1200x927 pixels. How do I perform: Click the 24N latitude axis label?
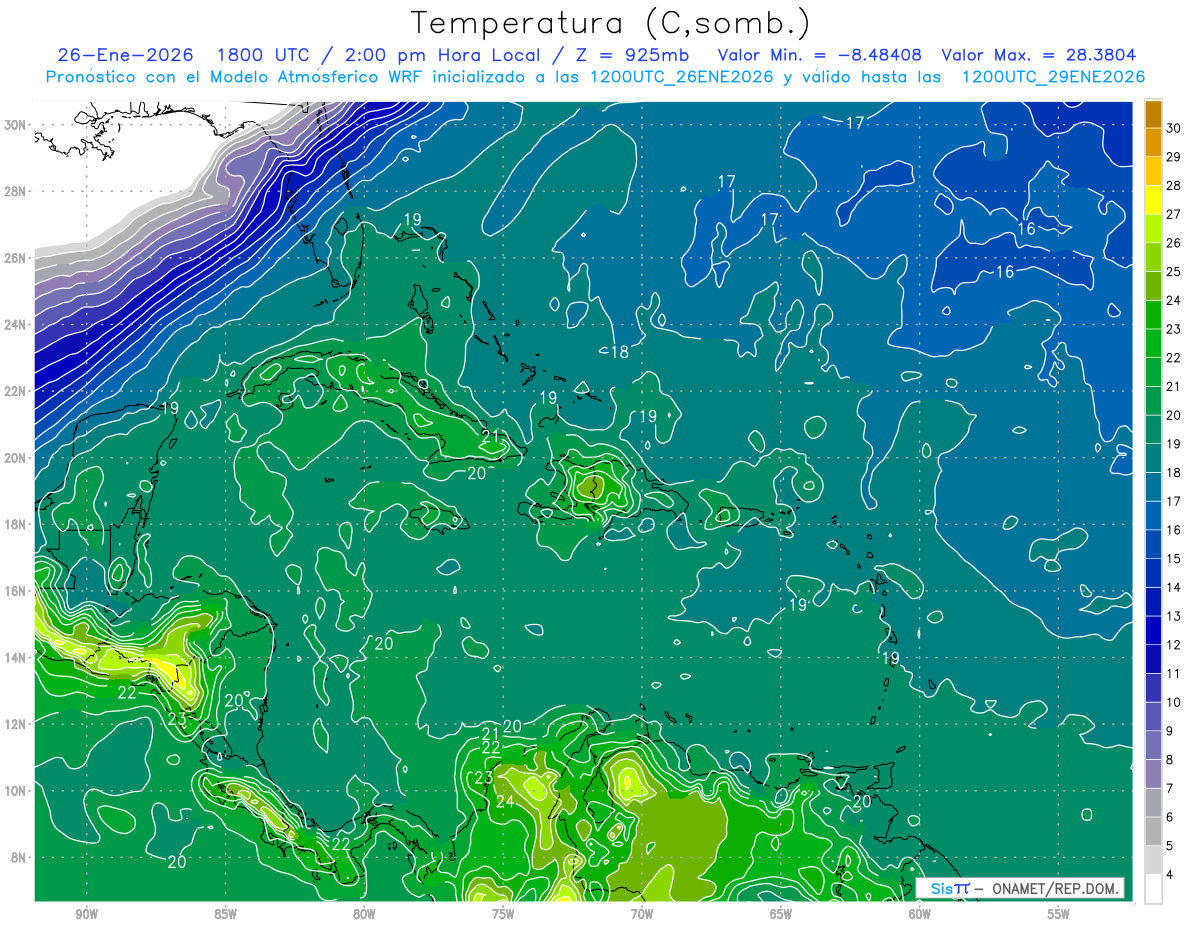[x=17, y=325]
